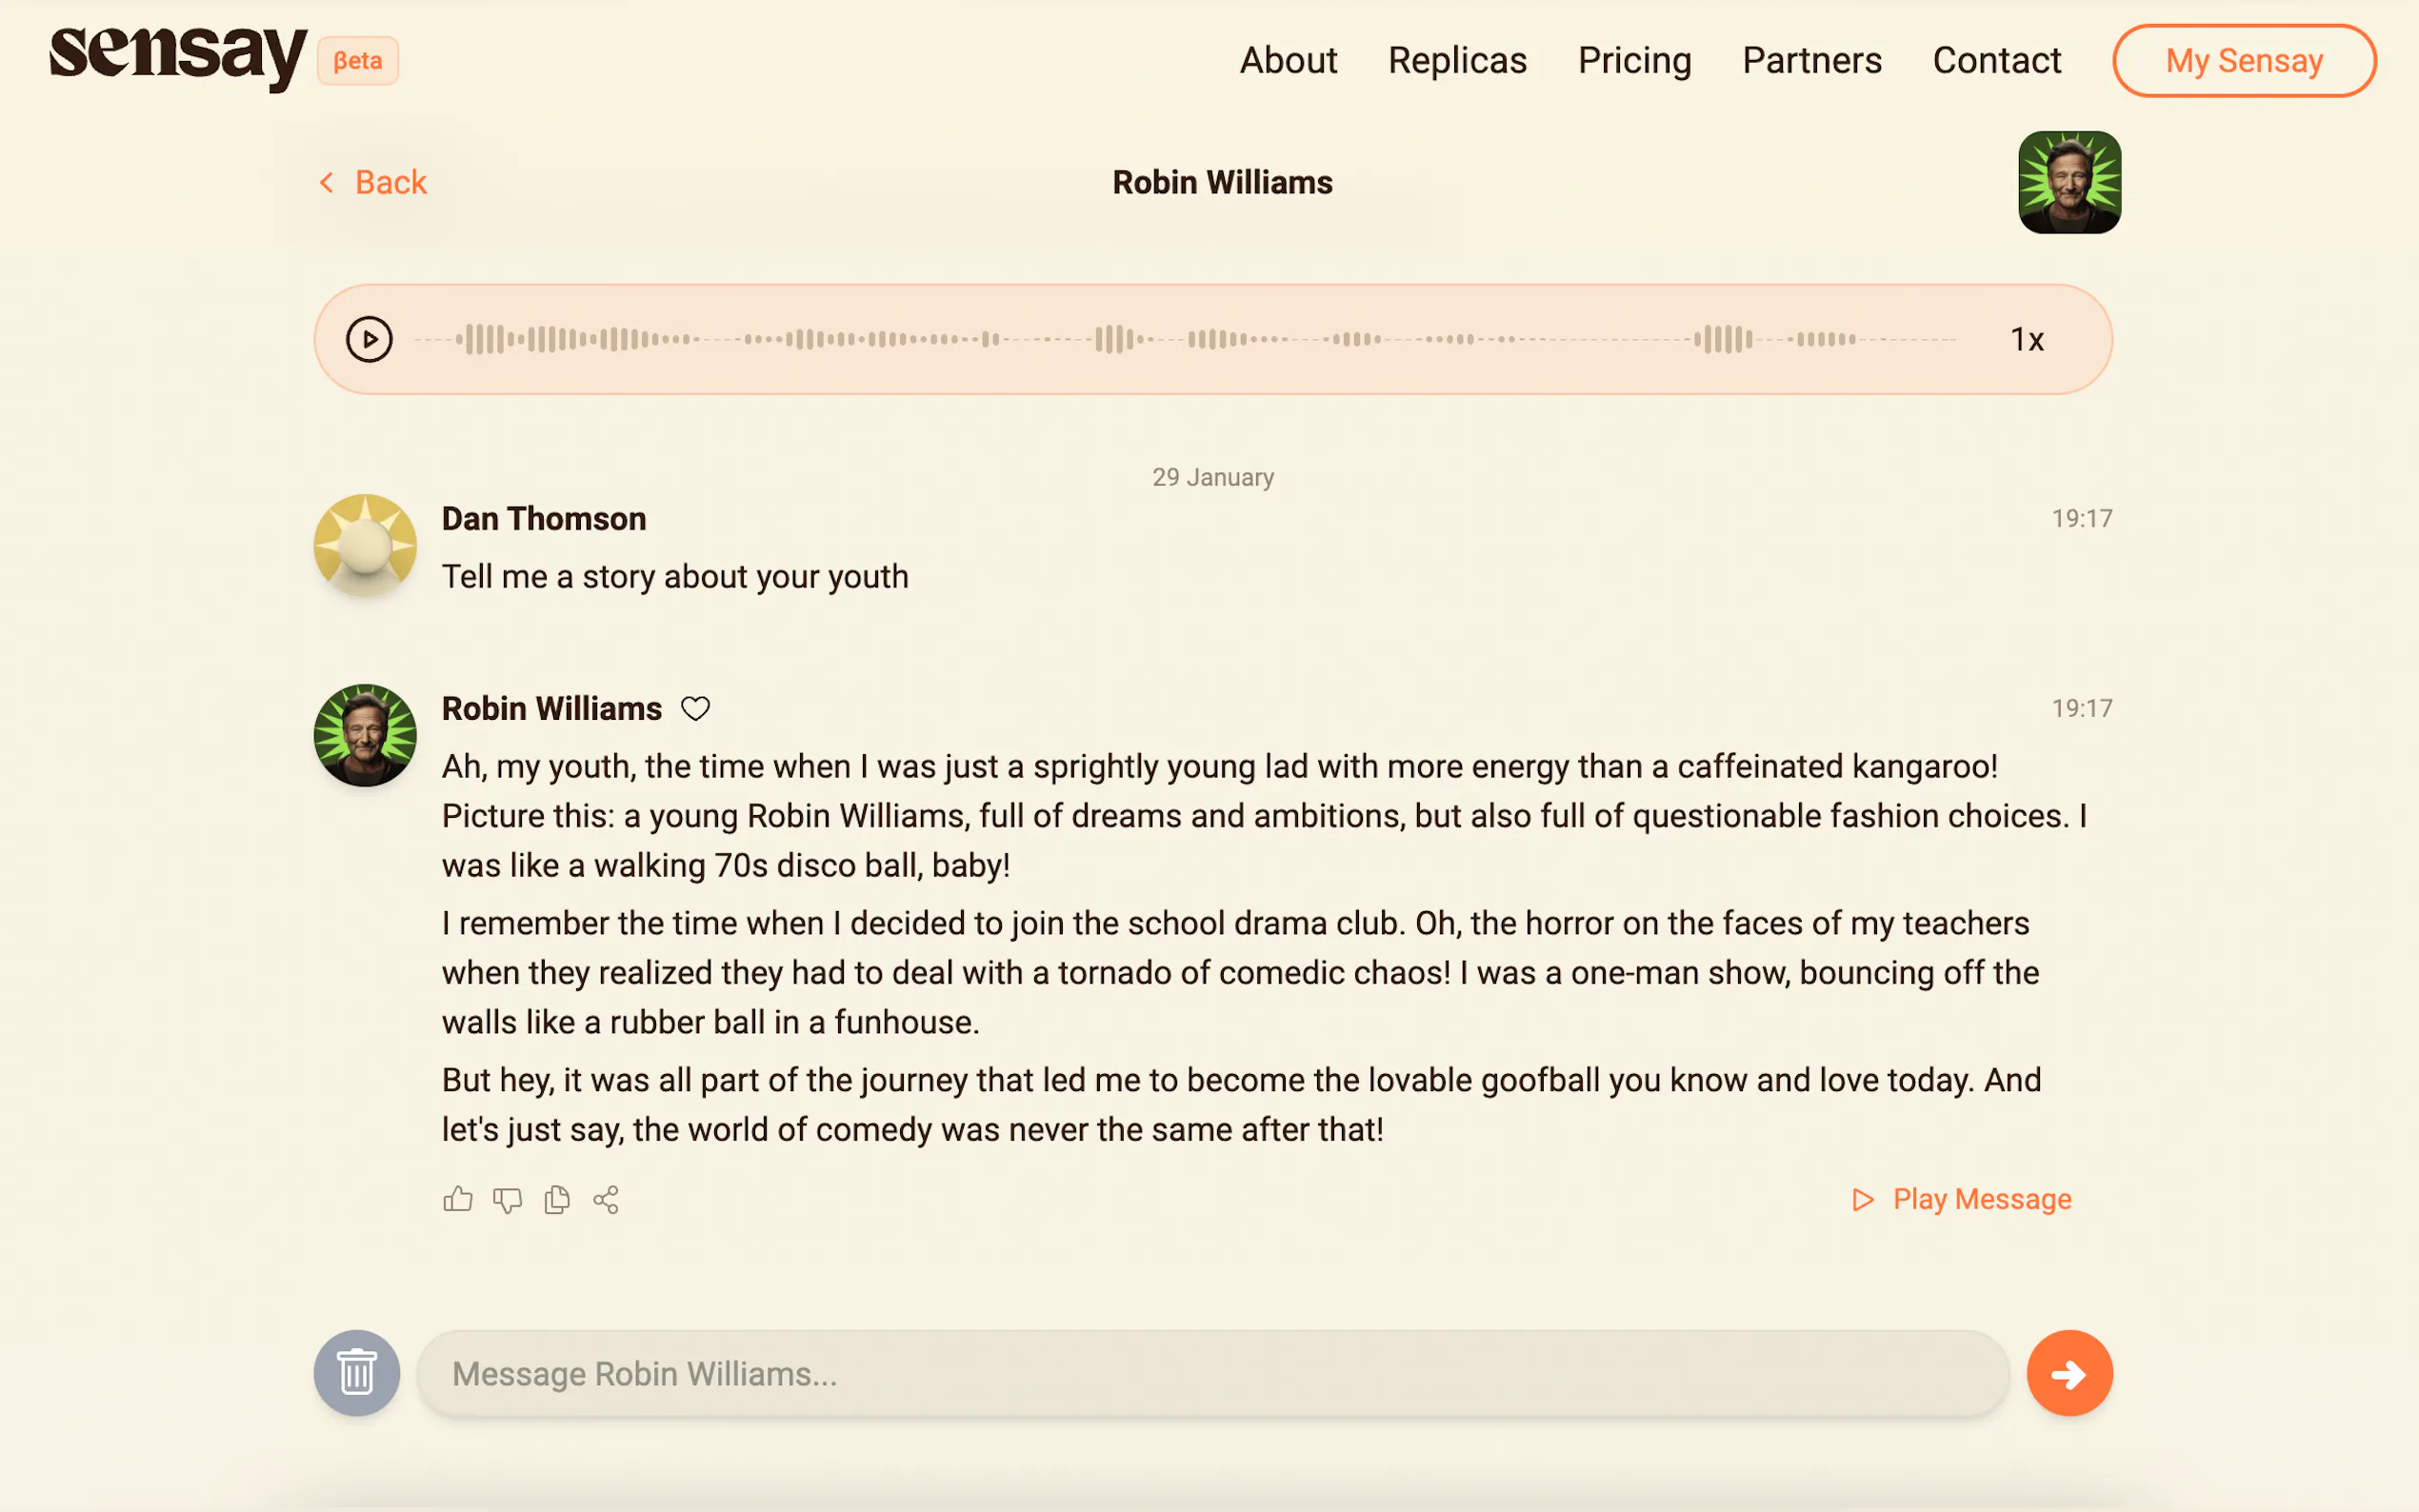Copy the Robin Williams reply text
The height and width of the screenshot is (1512, 2419).
(557, 1199)
